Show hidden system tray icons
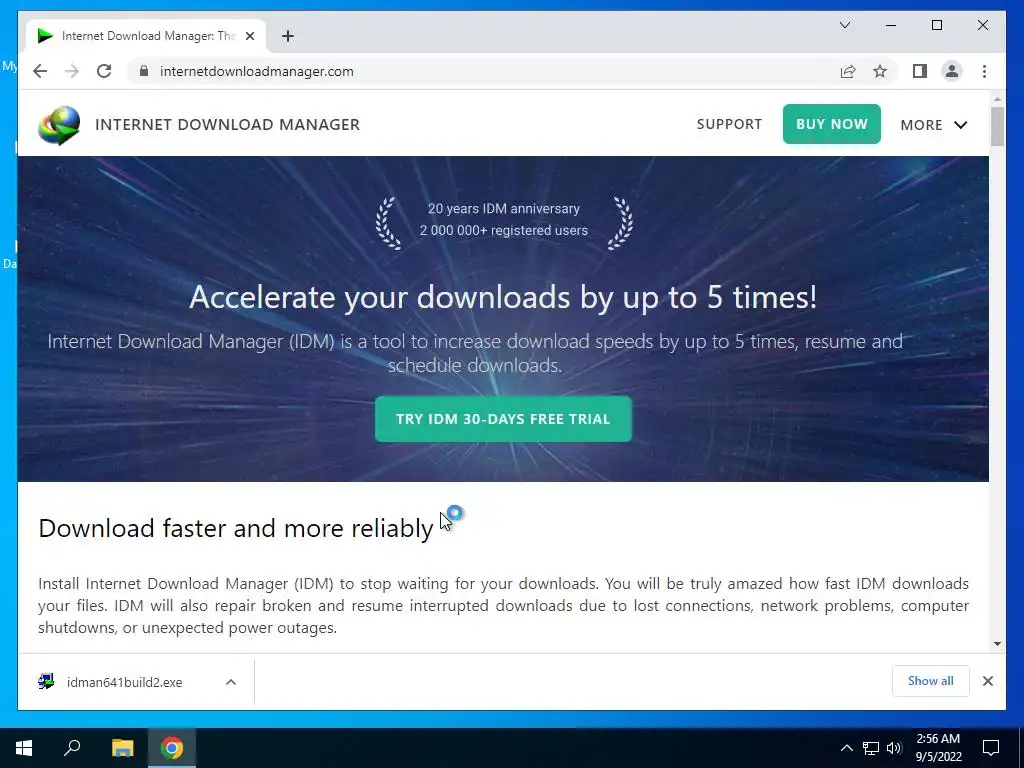Image resolution: width=1024 pixels, height=768 pixels. (846, 748)
